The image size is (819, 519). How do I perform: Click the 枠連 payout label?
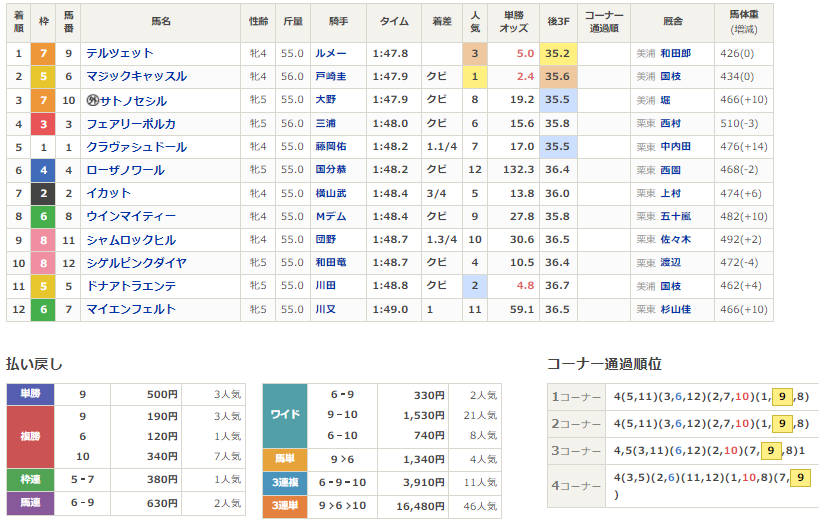pos(30,479)
